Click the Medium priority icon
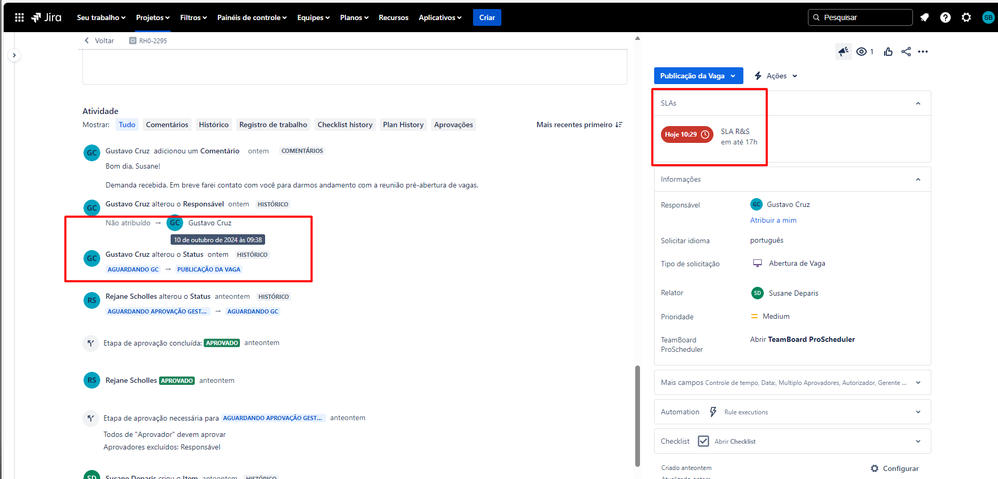This screenshot has height=479, width=998. [x=755, y=316]
